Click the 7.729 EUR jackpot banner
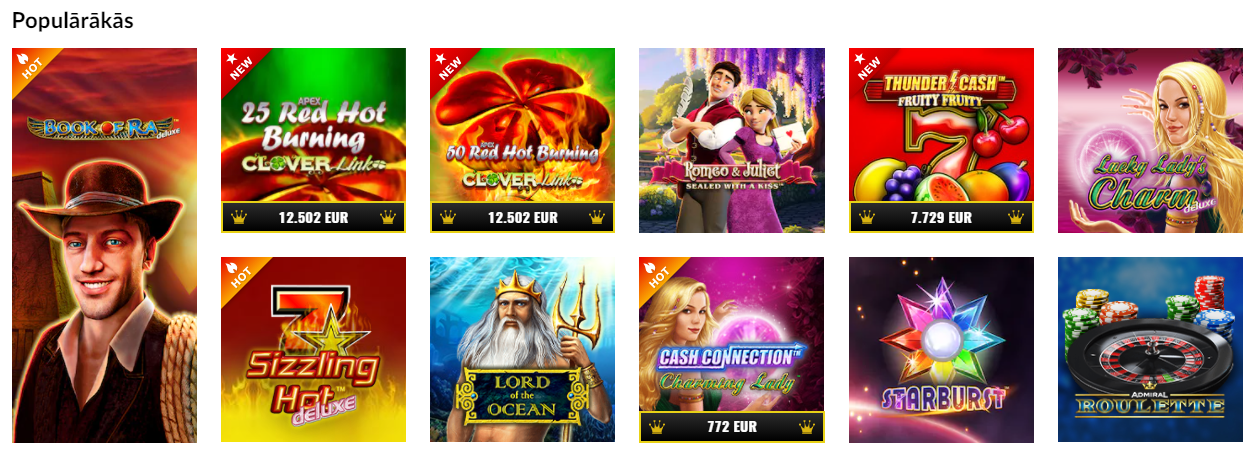The height and width of the screenshot is (459, 1255). [941, 217]
